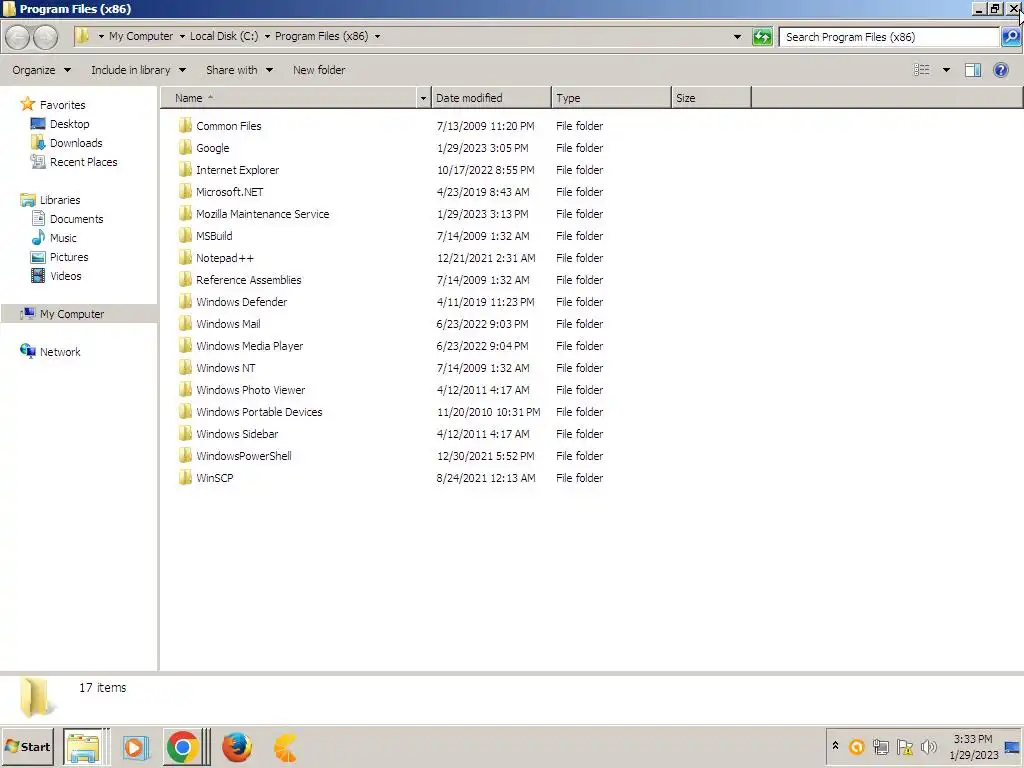The width and height of the screenshot is (1024, 768).
Task: Open Recent Places in sidebar
Action: click(84, 162)
